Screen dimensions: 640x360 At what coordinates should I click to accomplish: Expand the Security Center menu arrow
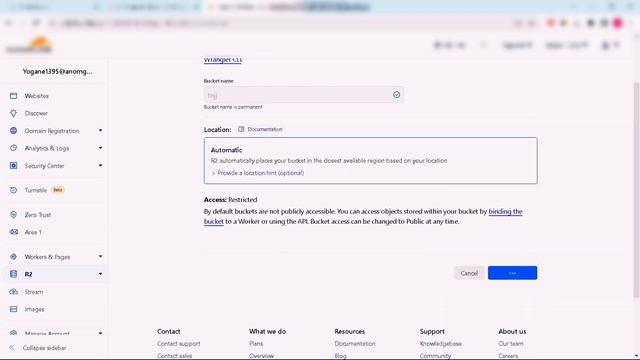[x=100, y=166]
